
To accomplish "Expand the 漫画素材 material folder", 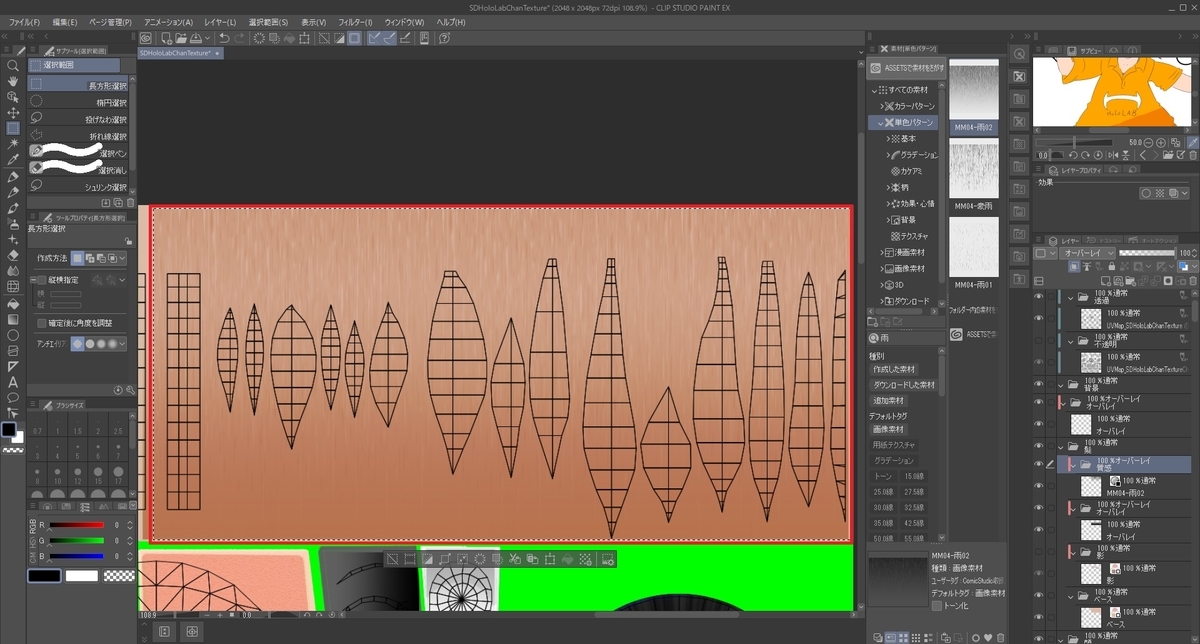I will point(882,252).
